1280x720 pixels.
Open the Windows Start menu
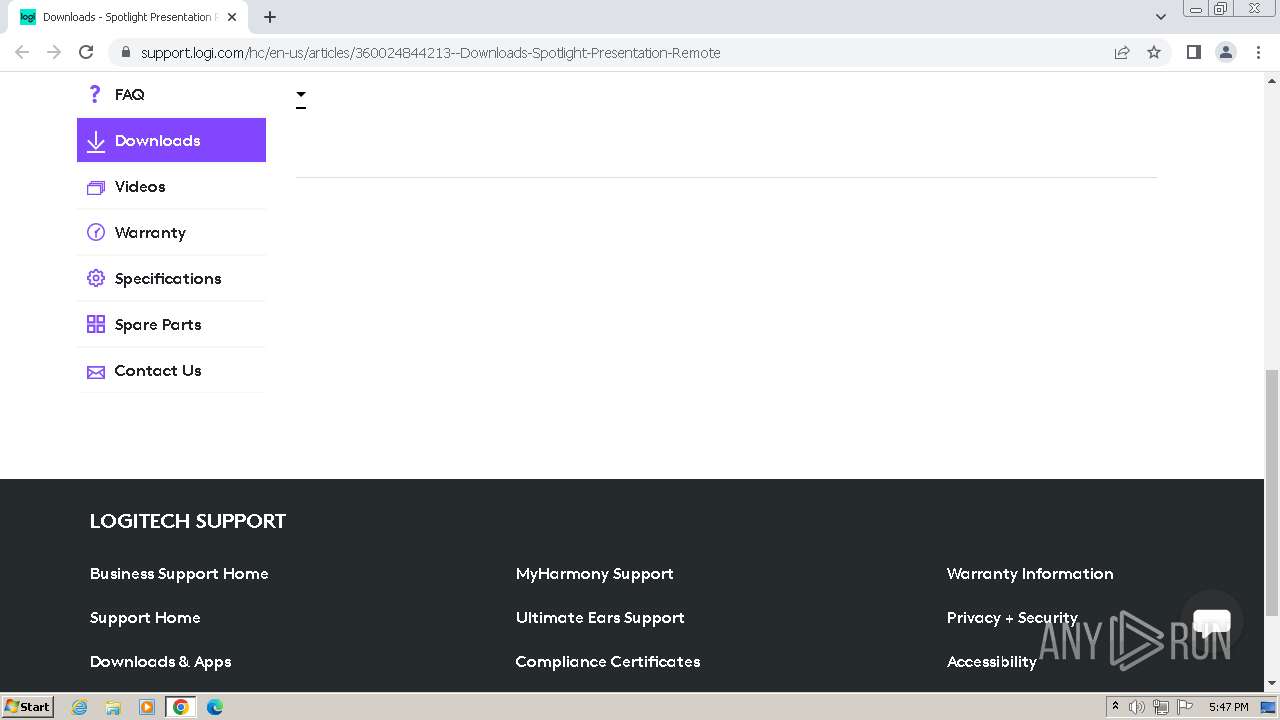tap(27, 707)
